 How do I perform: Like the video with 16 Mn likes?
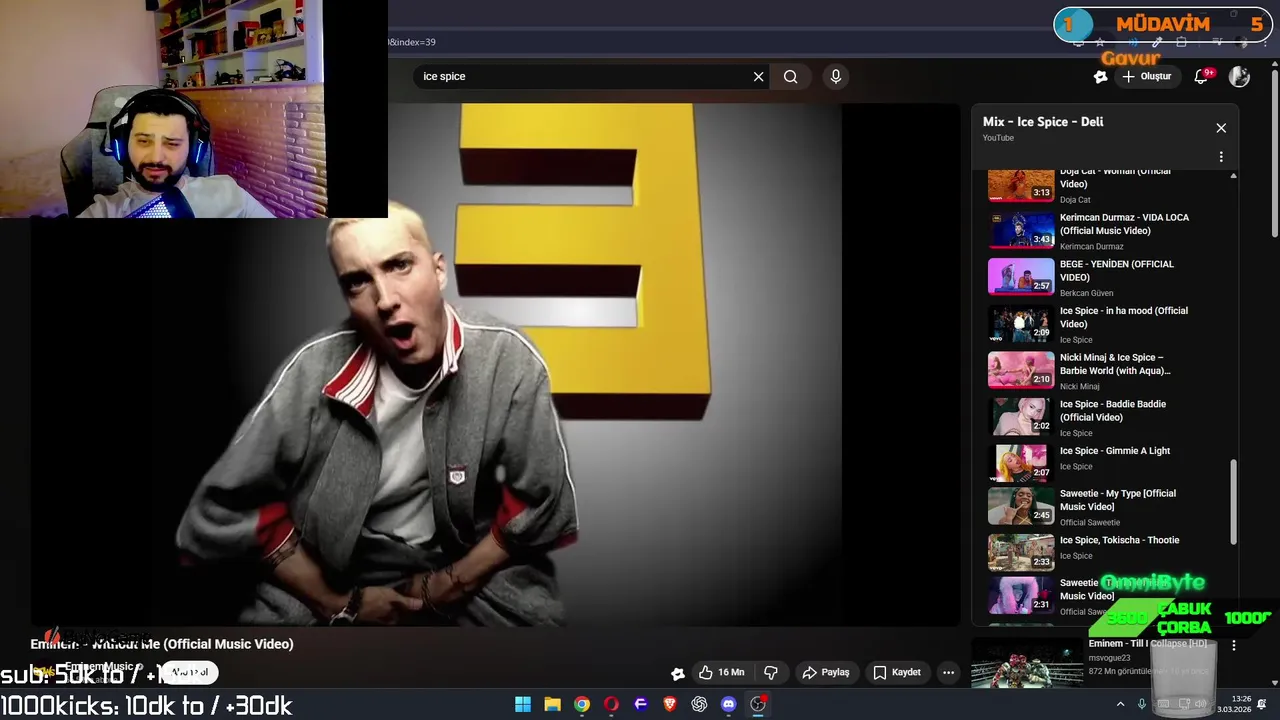[x=721, y=672]
